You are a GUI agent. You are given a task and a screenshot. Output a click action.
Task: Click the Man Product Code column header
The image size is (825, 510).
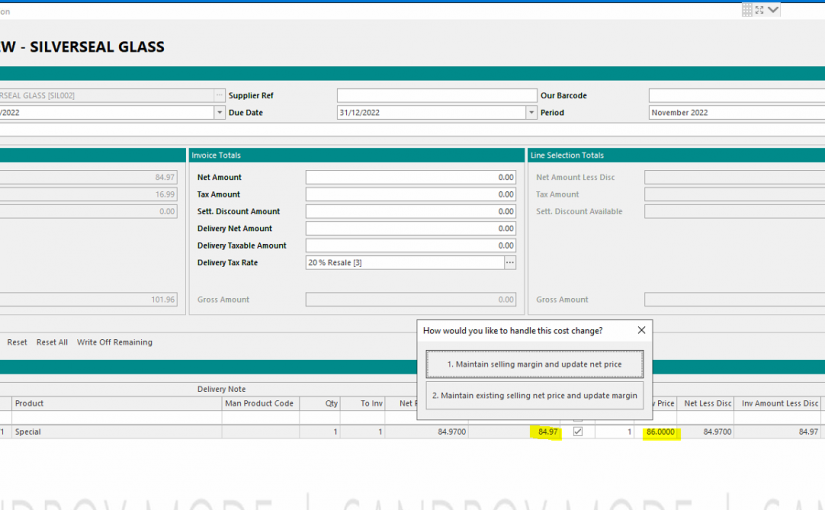pyautogui.click(x=260, y=404)
